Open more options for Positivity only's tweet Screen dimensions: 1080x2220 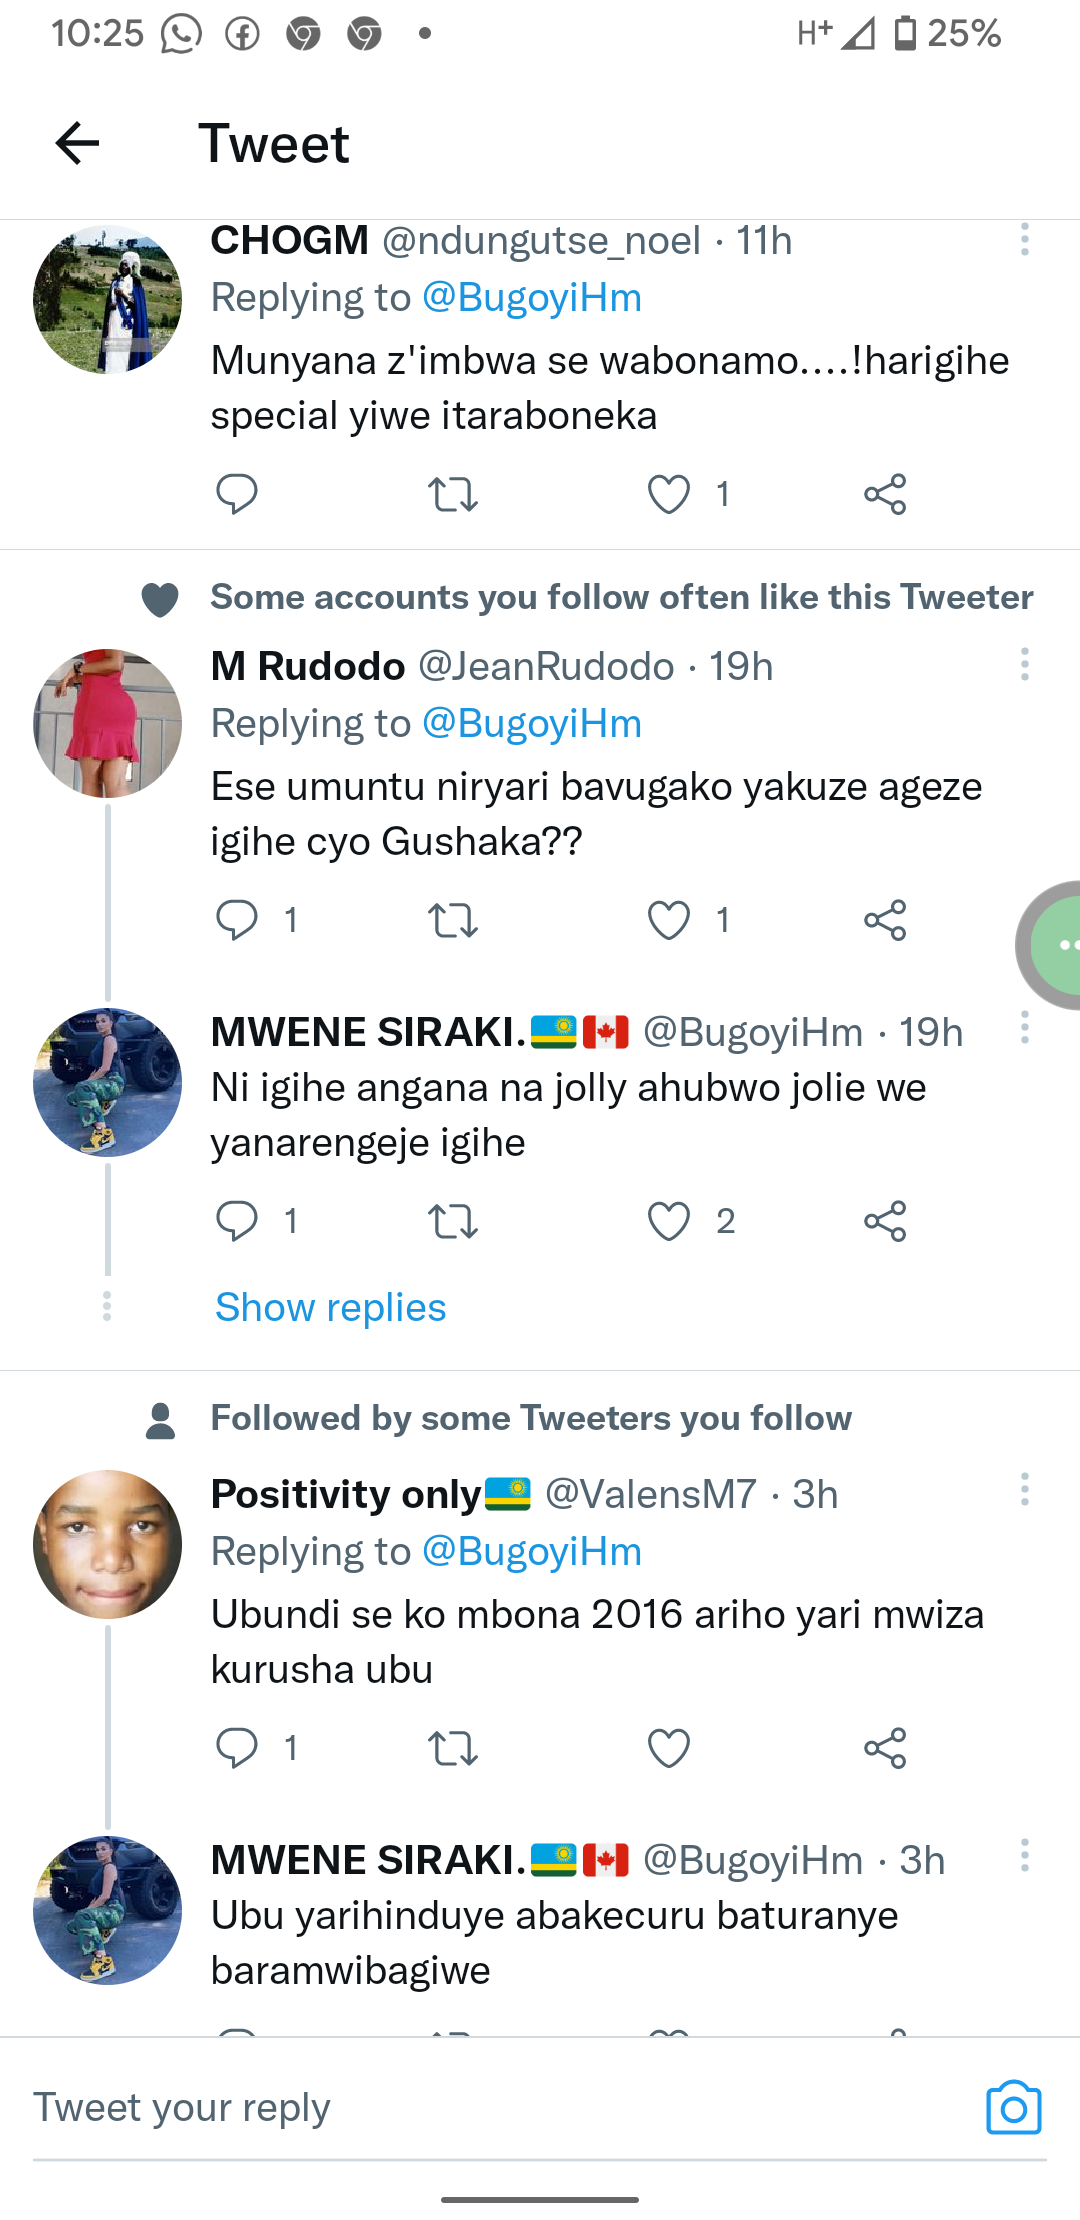click(1024, 1490)
